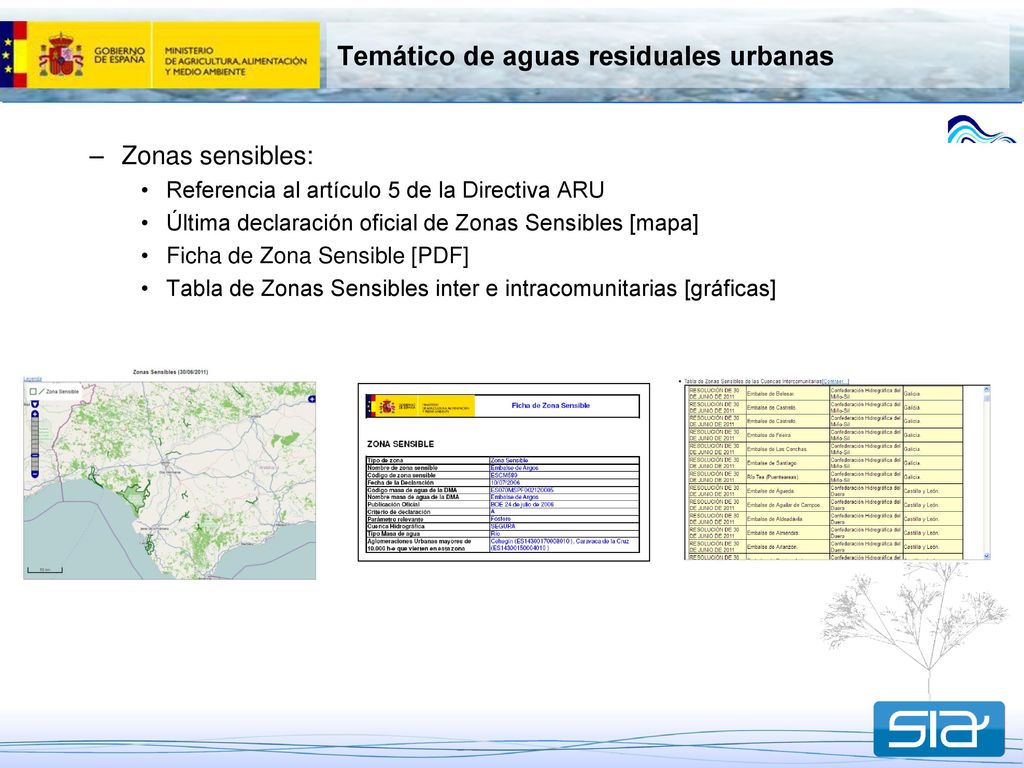Click the blue wave logo at top right
1024x768 pixels.
tap(980, 129)
